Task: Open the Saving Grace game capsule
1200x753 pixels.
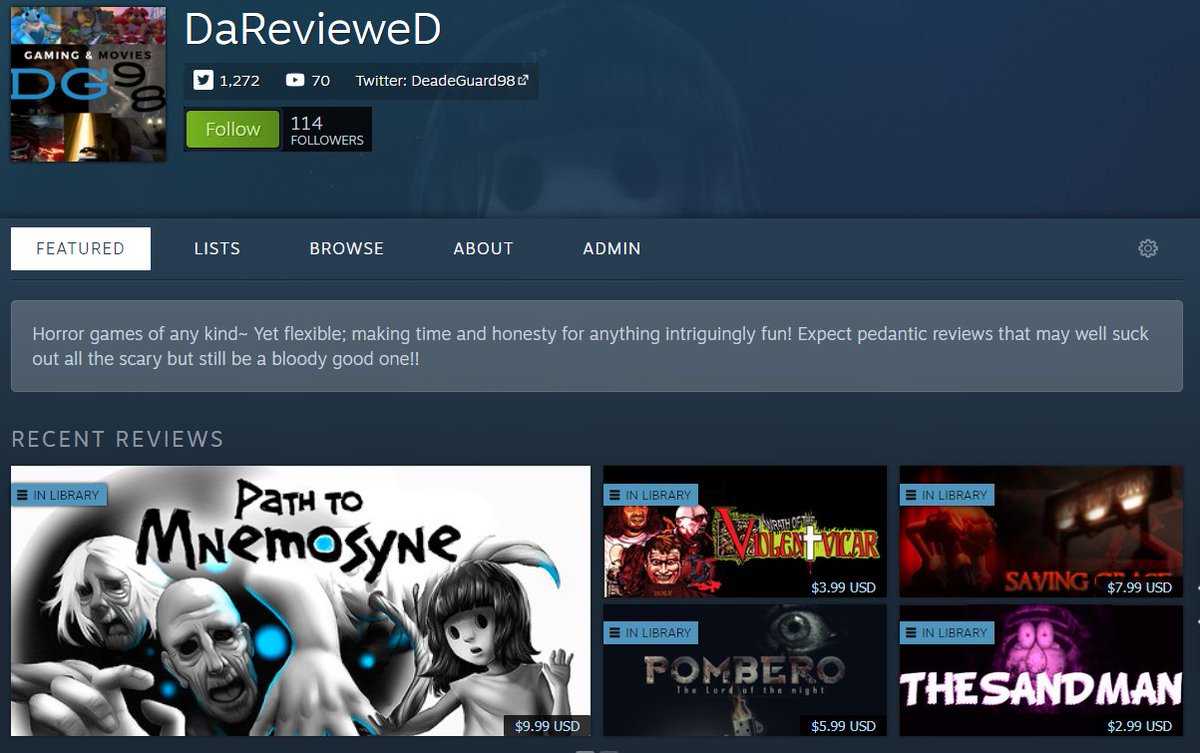Action: (1041, 531)
